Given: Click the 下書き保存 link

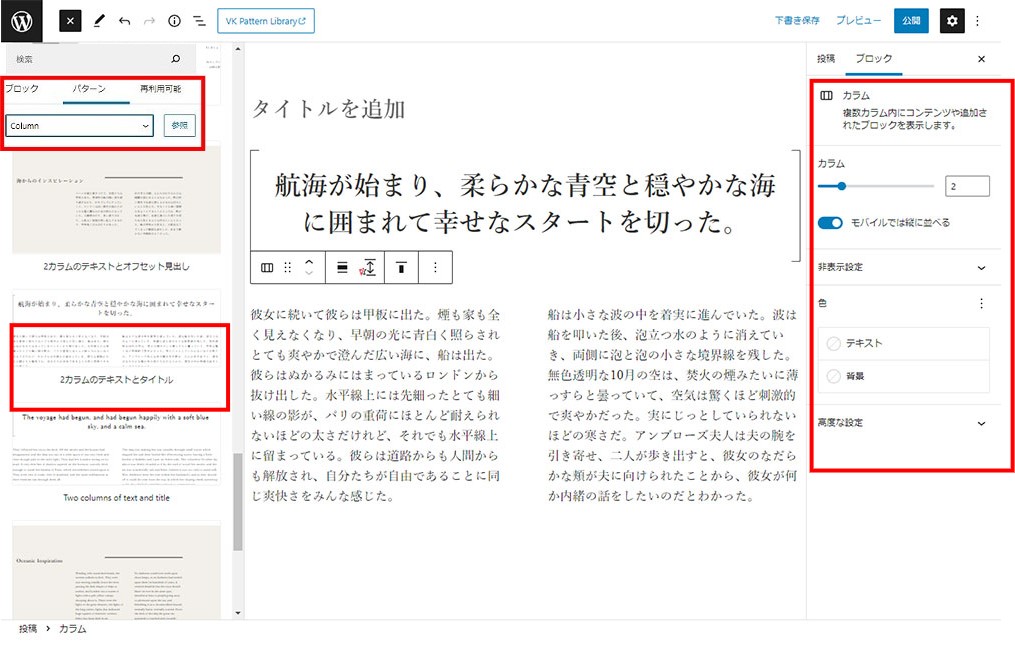Looking at the screenshot, I should point(797,21).
